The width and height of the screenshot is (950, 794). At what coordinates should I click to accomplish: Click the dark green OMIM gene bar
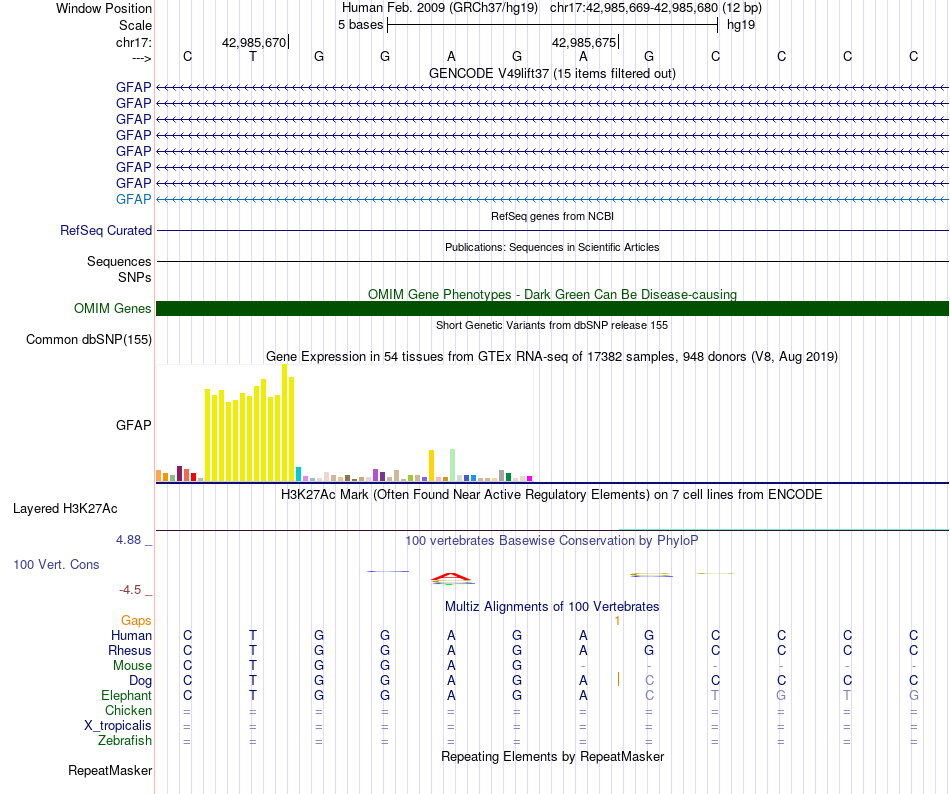tap(552, 308)
